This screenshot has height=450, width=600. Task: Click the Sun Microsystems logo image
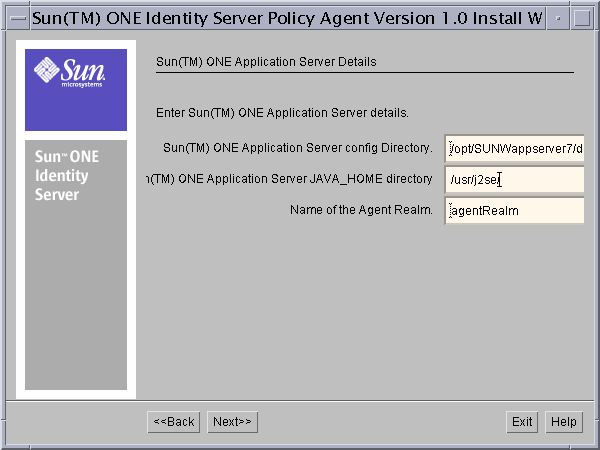[x=76, y=90]
